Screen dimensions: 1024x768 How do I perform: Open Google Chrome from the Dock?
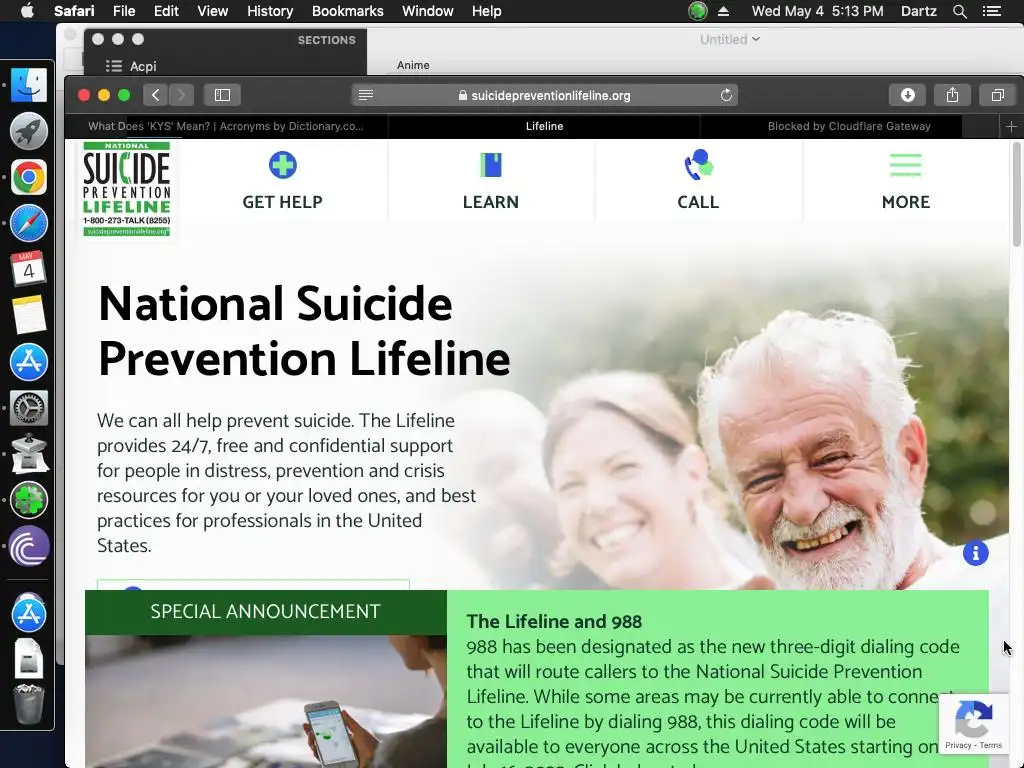click(x=29, y=177)
